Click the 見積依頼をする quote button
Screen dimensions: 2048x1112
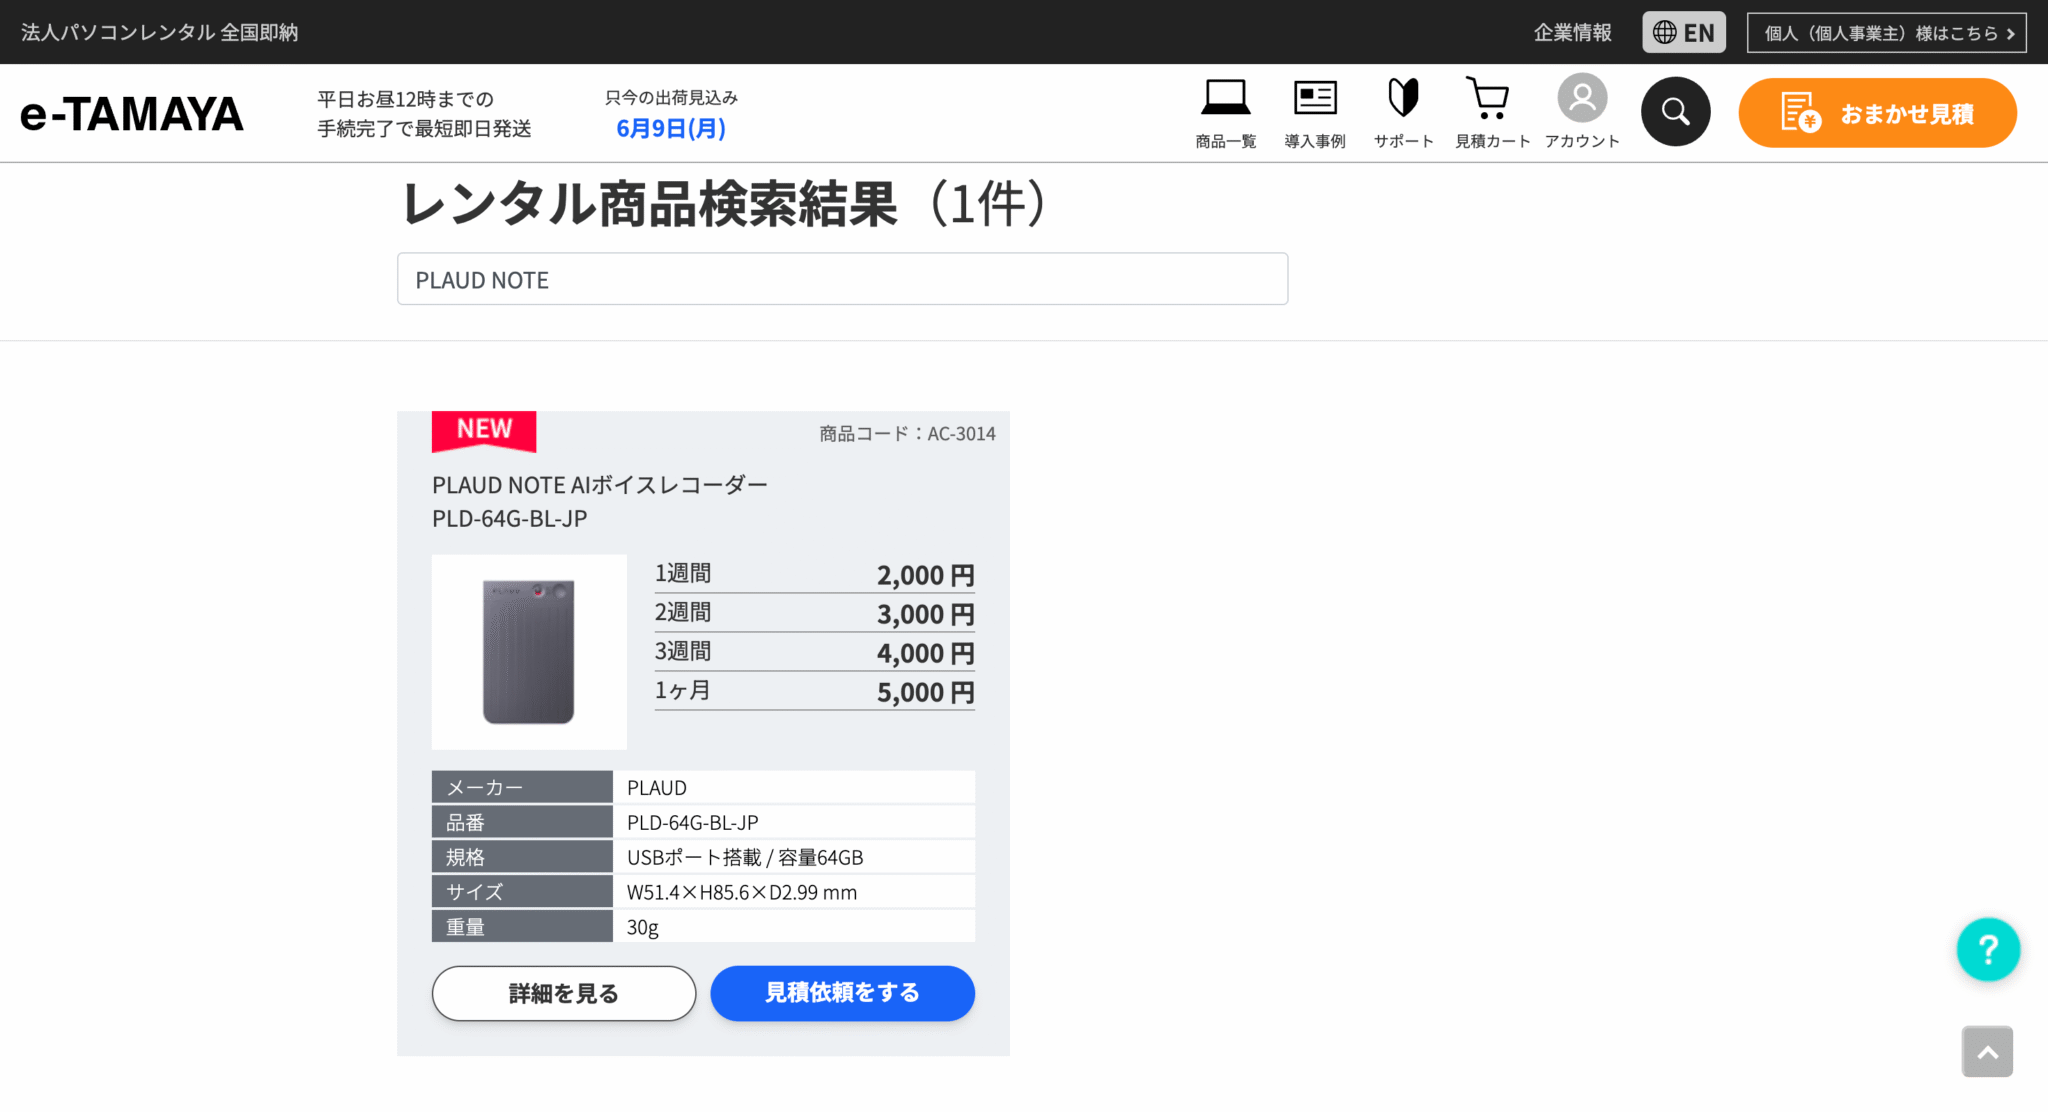click(x=842, y=993)
